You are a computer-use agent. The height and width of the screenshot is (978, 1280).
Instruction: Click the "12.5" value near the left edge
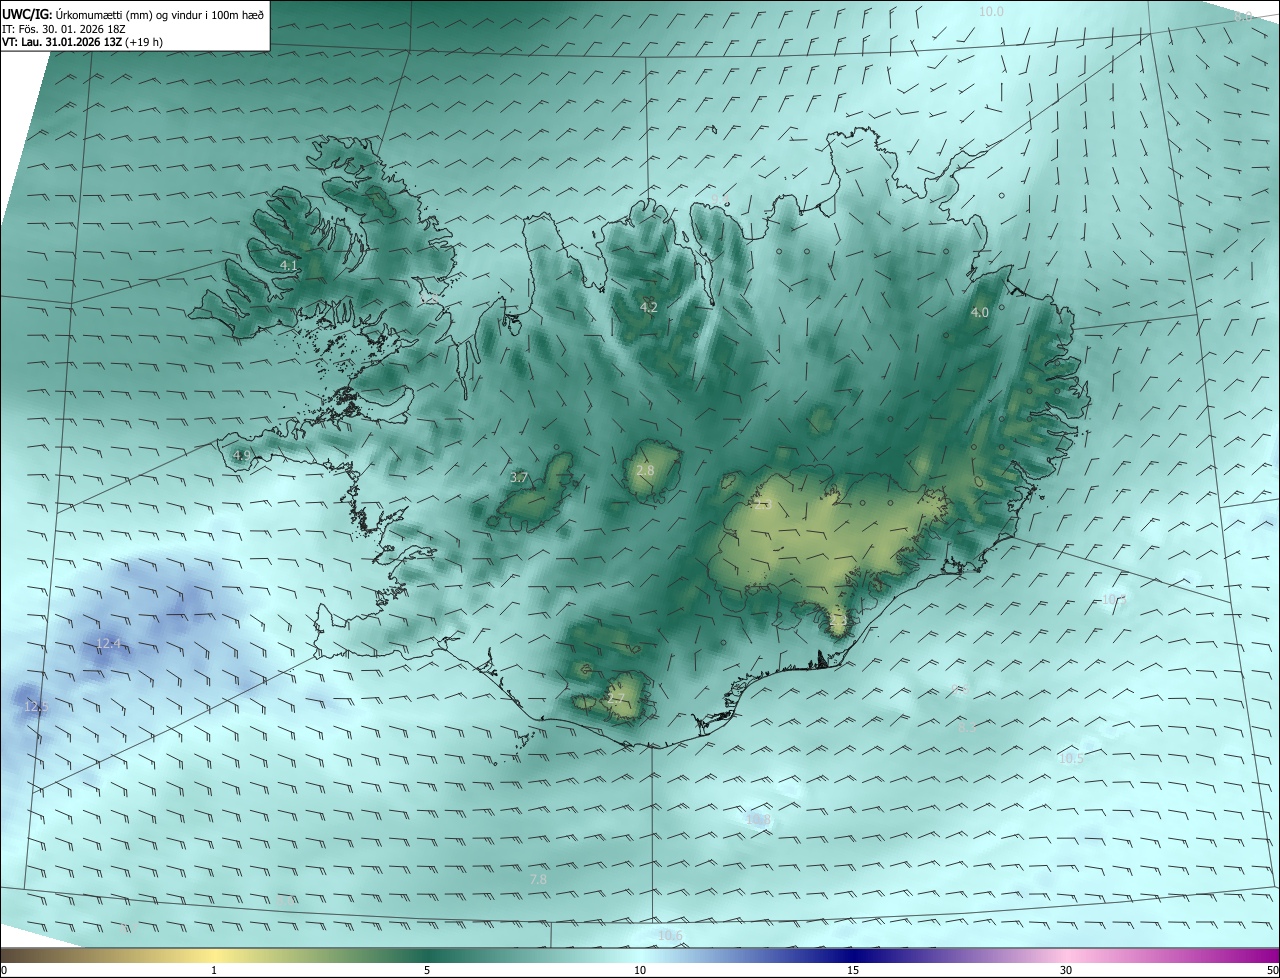pos(35,706)
